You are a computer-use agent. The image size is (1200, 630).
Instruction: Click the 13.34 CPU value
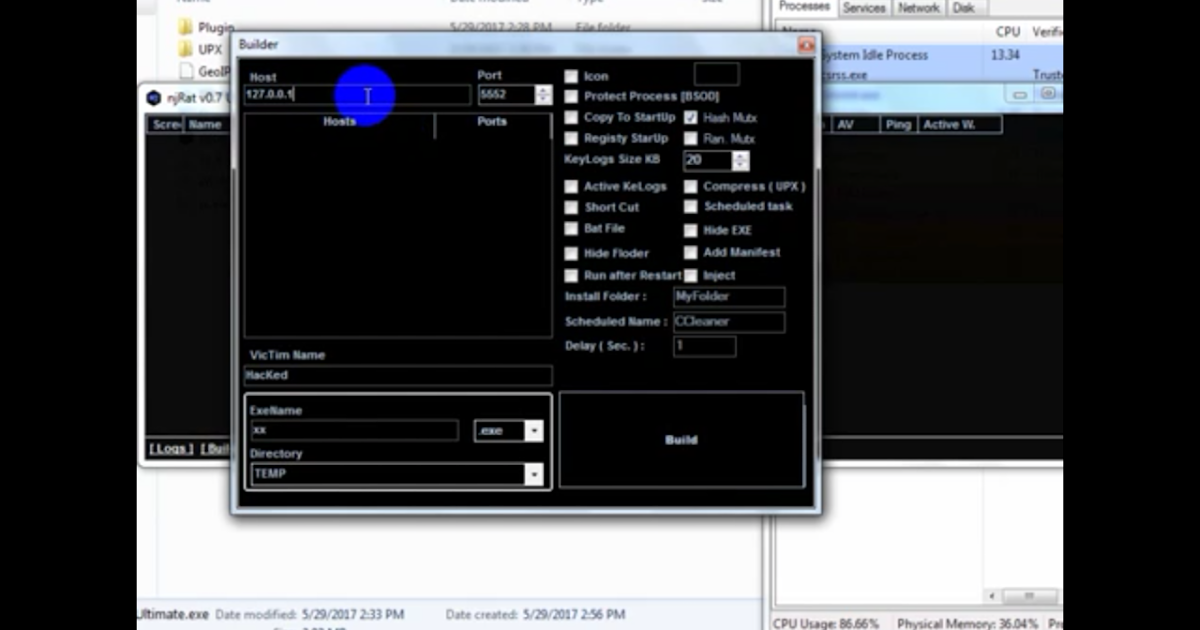tap(1005, 56)
